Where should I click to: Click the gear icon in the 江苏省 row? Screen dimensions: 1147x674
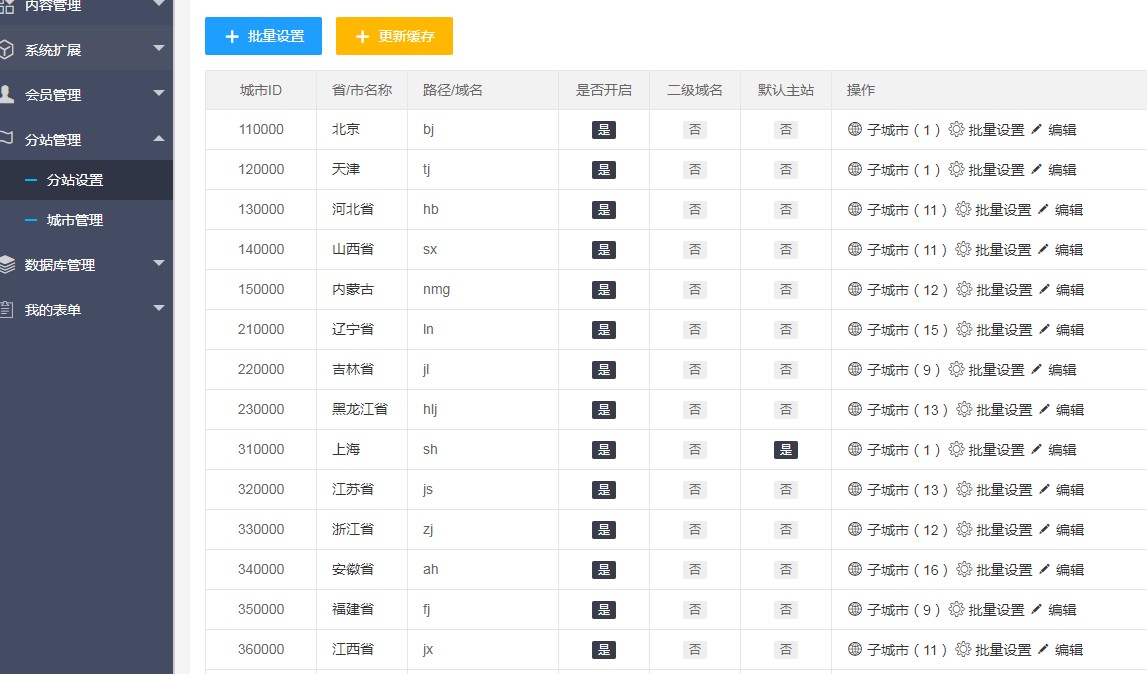coord(964,489)
